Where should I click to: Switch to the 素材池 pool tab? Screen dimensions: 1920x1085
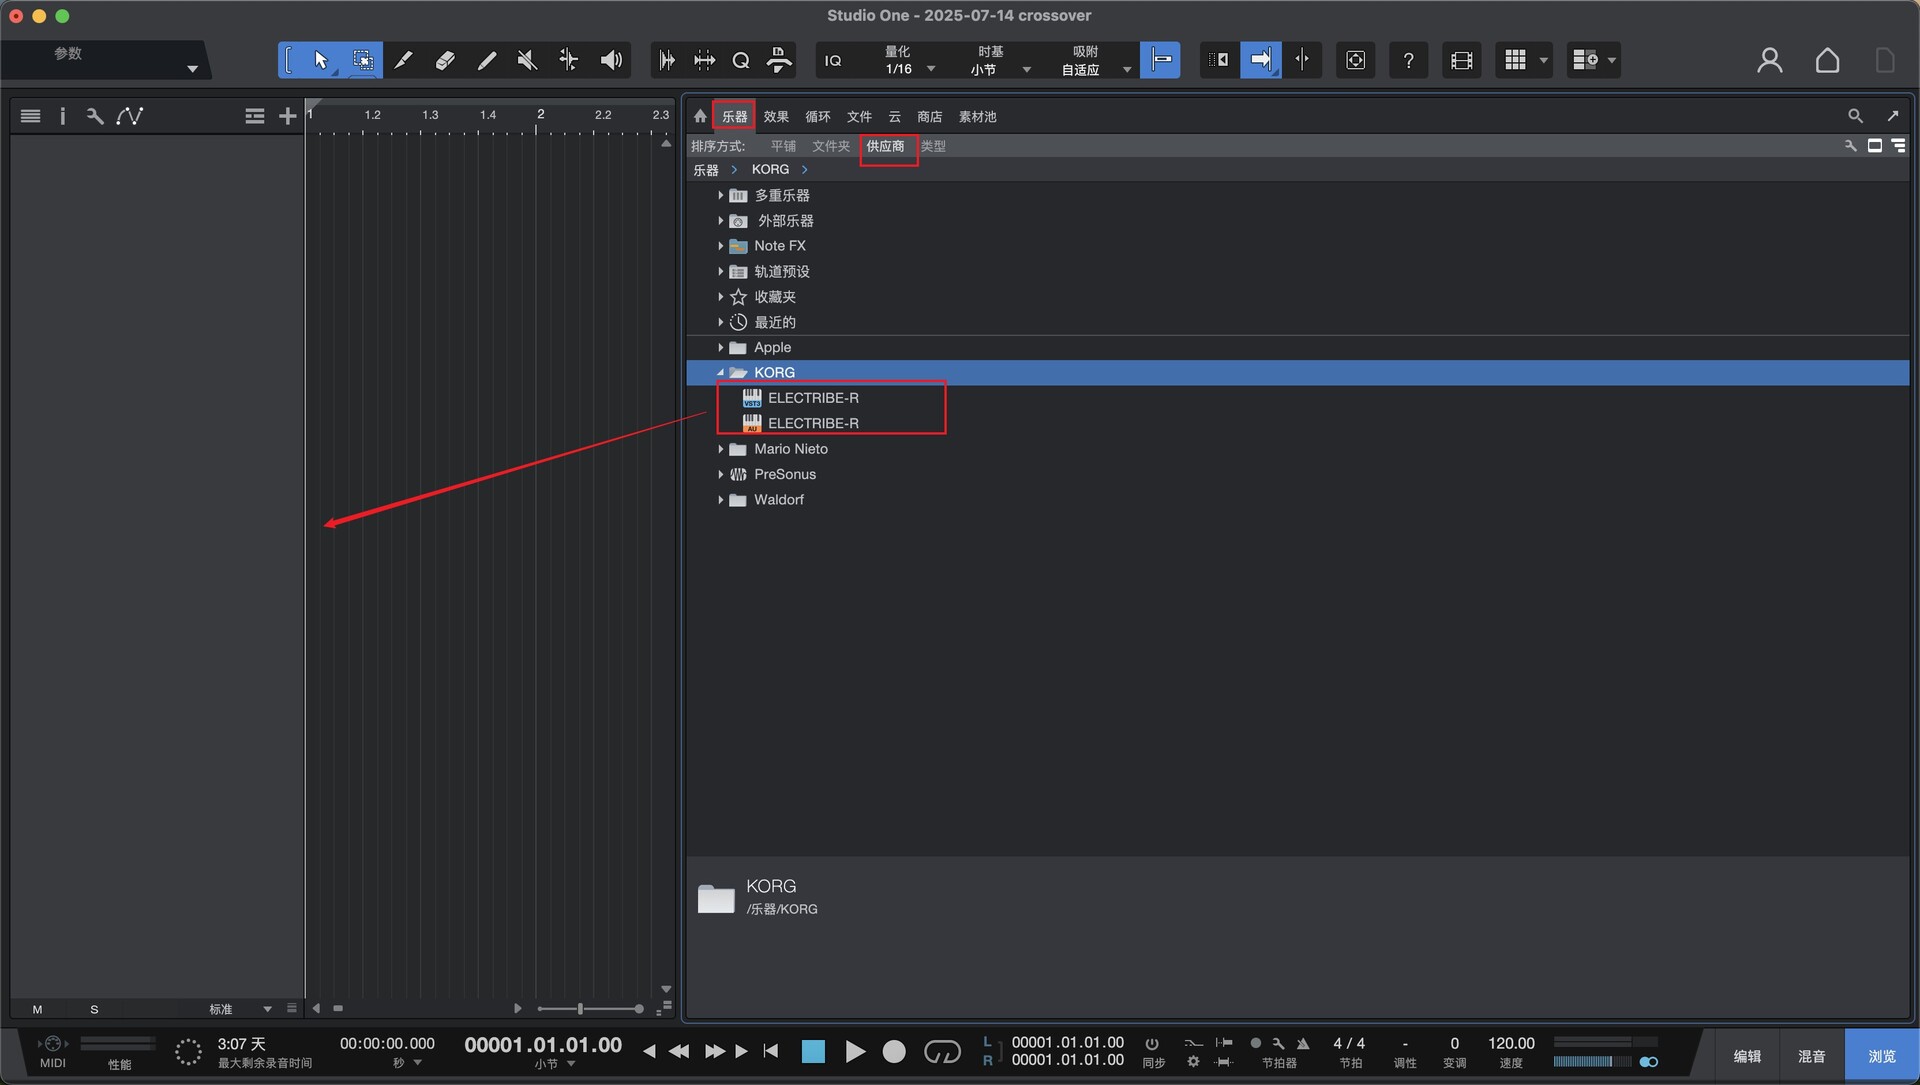click(x=977, y=116)
